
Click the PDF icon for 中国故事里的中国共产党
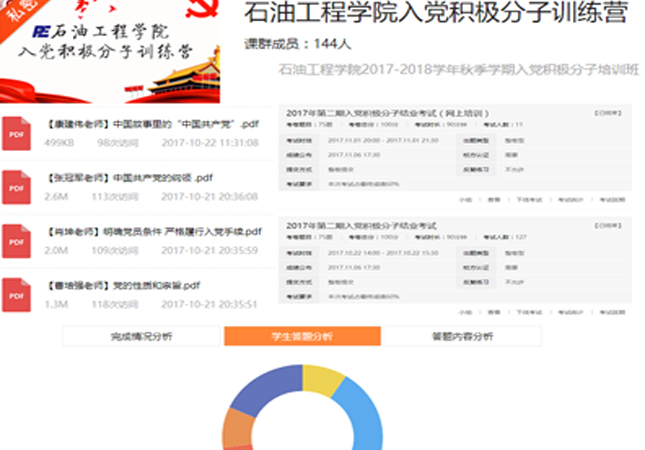point(17,133)
